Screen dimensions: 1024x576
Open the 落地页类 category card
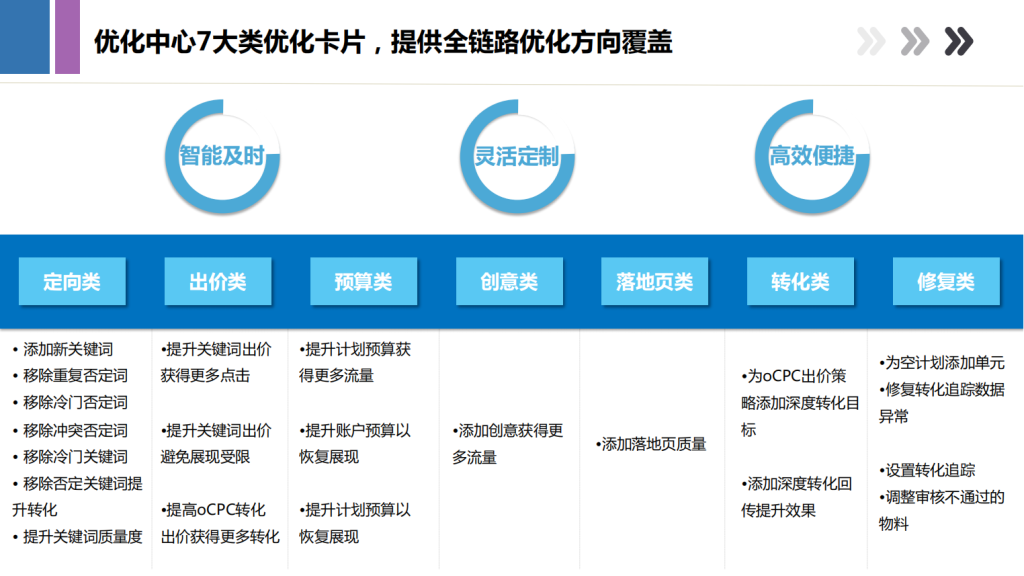tap(654, 281)
